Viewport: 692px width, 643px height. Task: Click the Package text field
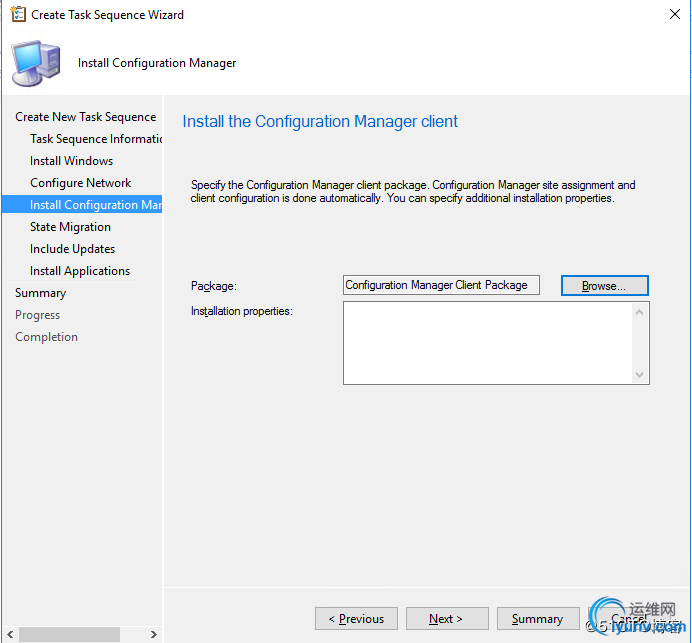(x=441, y=285)
